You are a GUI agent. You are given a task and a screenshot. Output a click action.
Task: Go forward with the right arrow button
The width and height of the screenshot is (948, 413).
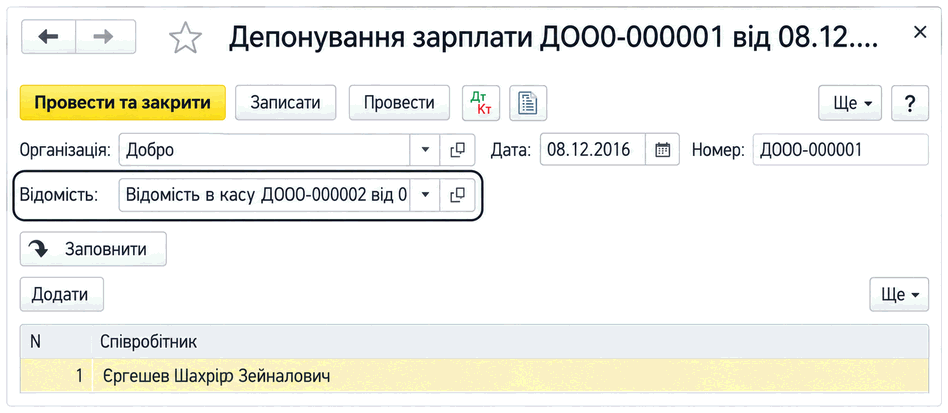click(105, 37)
